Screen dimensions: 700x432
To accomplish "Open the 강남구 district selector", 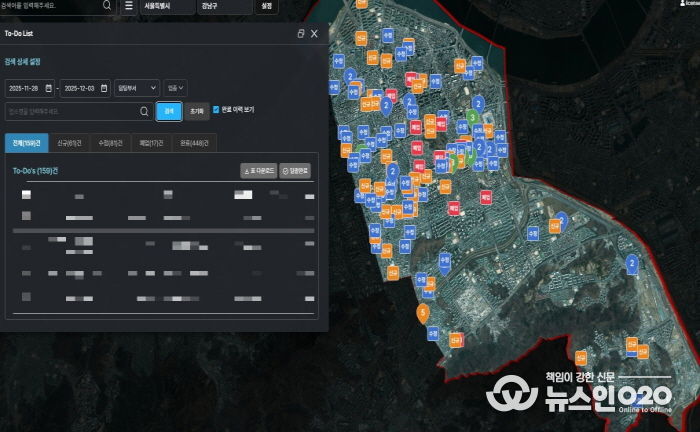I will pos(222,6).
